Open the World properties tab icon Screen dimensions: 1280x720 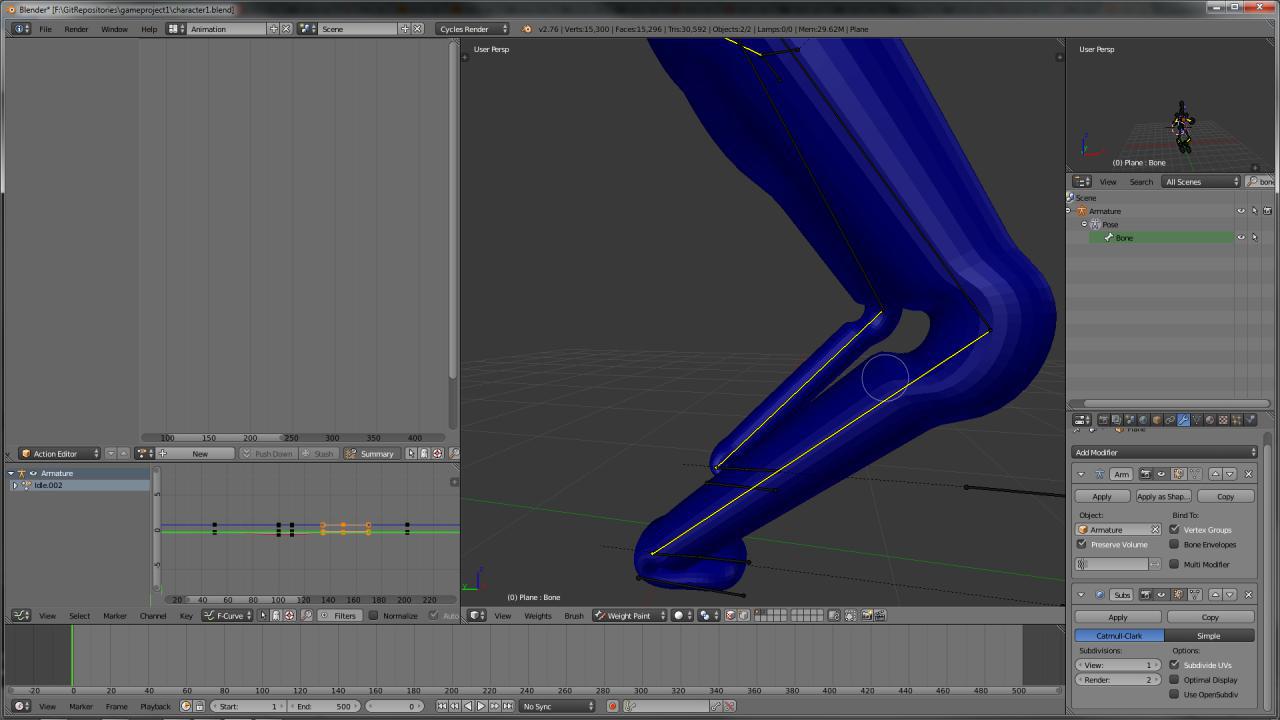1143,420
